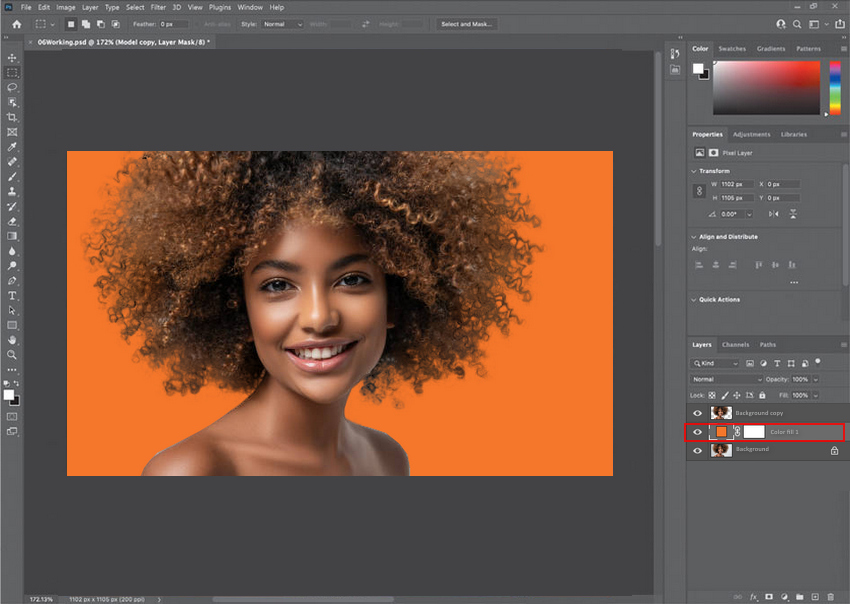Select the Dodge tool

[x=12, y=266]
